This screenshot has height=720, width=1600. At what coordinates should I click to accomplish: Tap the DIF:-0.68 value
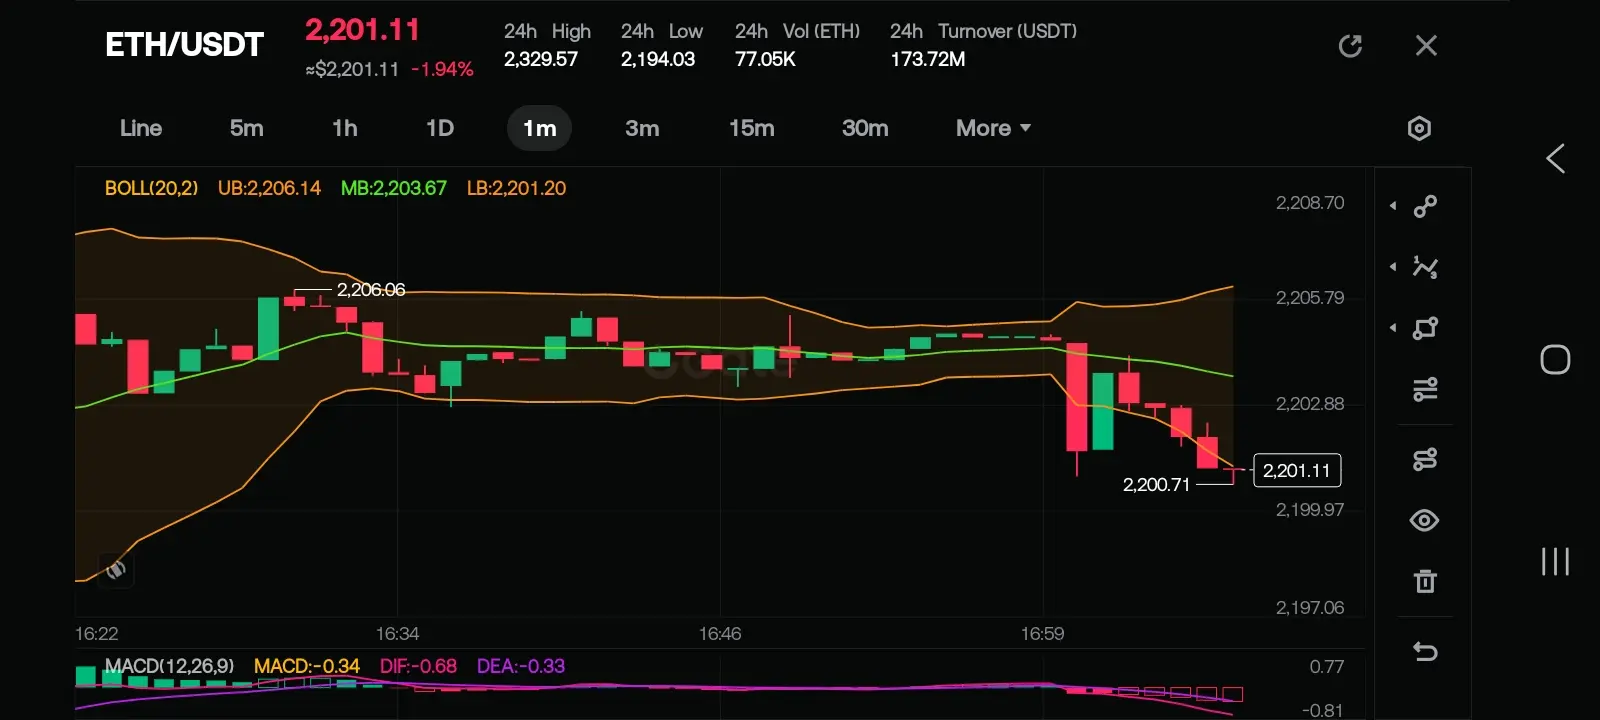418,666
